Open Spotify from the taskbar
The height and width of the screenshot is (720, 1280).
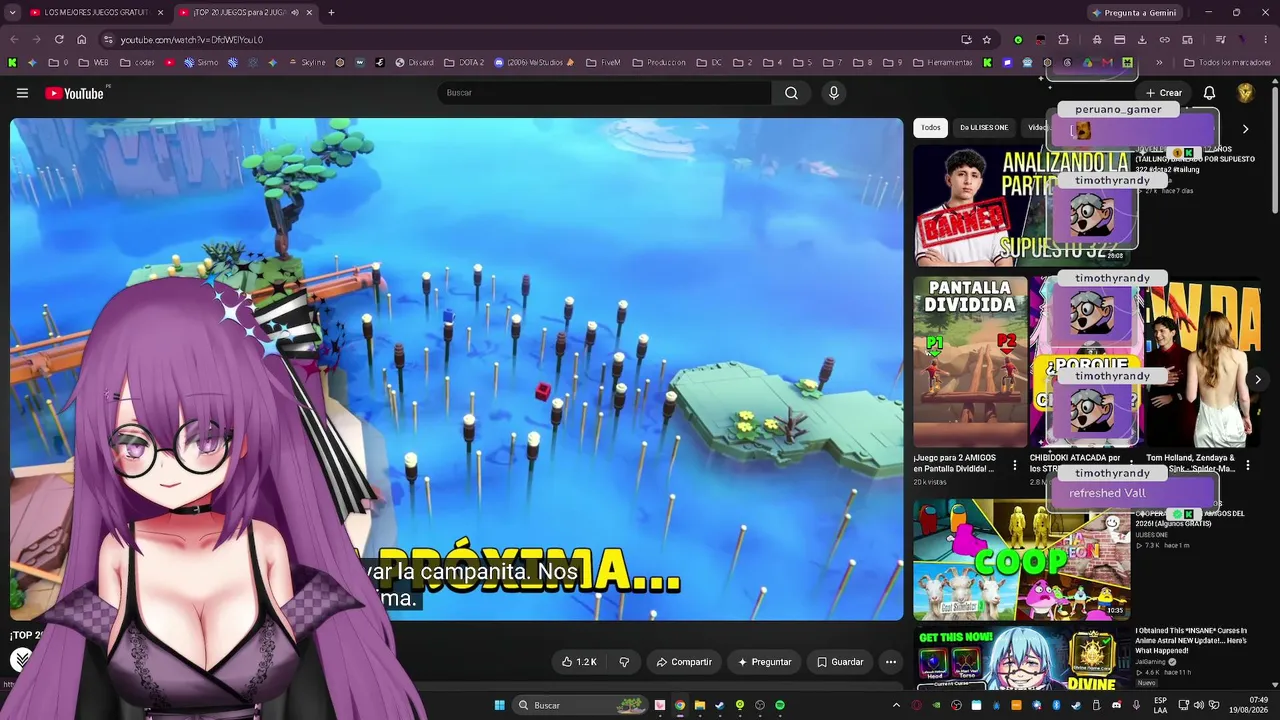780,705
